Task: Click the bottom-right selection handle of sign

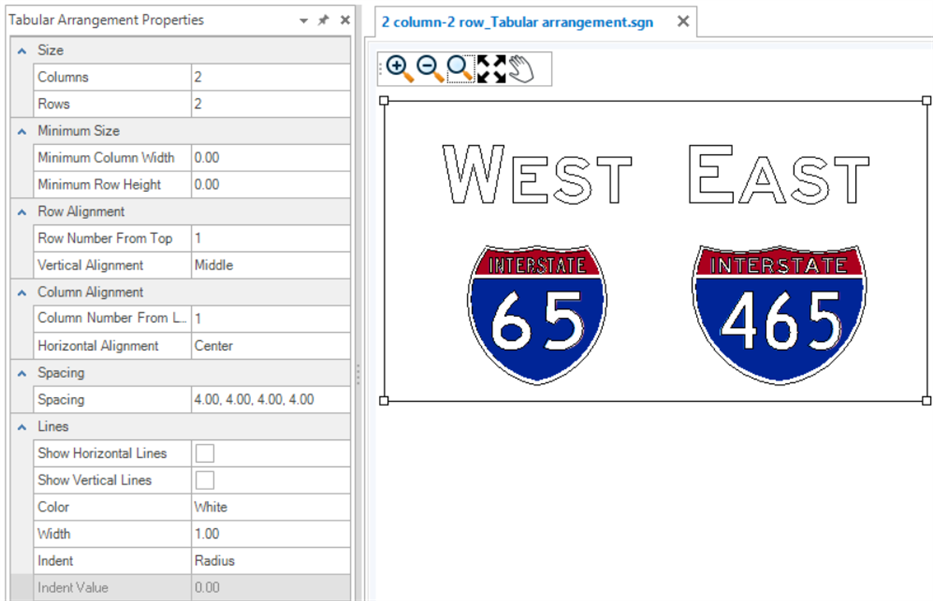Action: pos(926,401)
